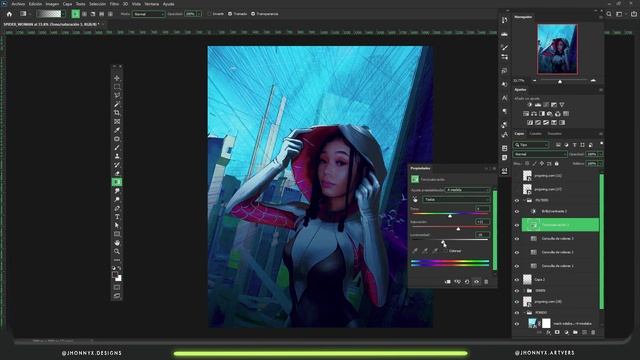The image size is (640, 360).
Task: Select the Lasso tool
Action: point(117,95)
